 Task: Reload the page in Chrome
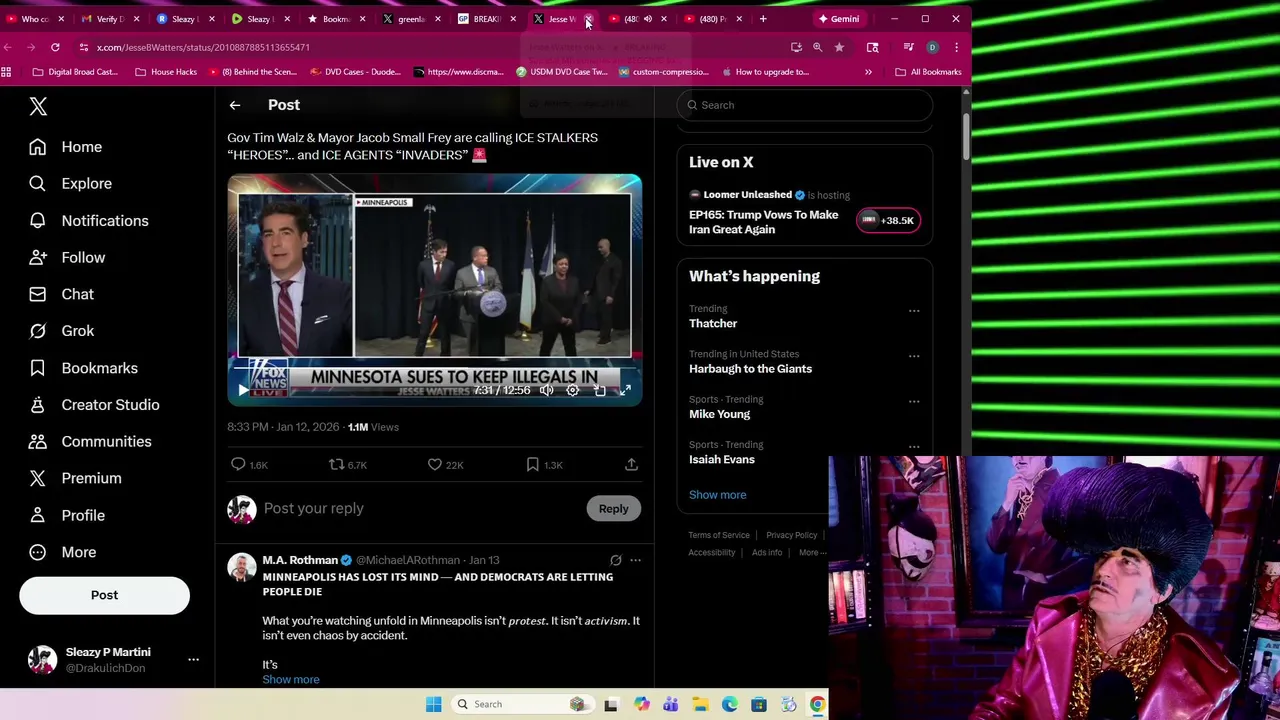coord(55,47)
